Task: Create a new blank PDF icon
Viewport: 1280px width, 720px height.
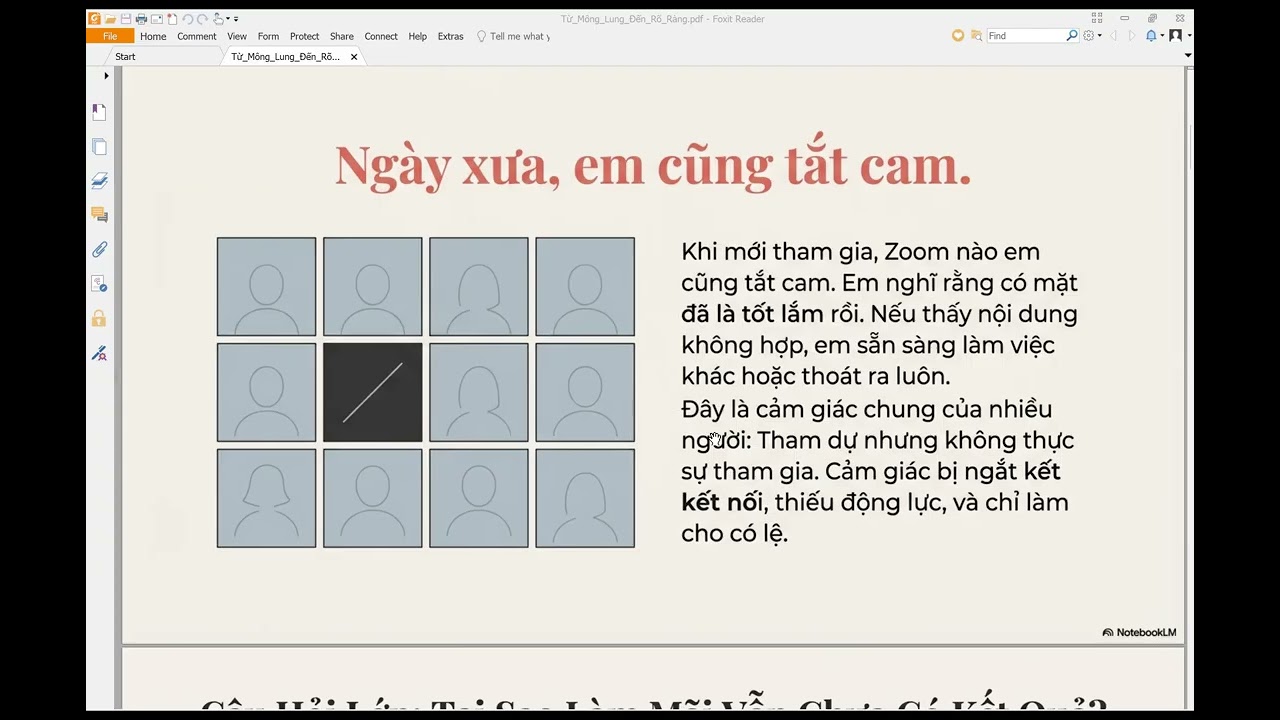Action: [171, 19]
